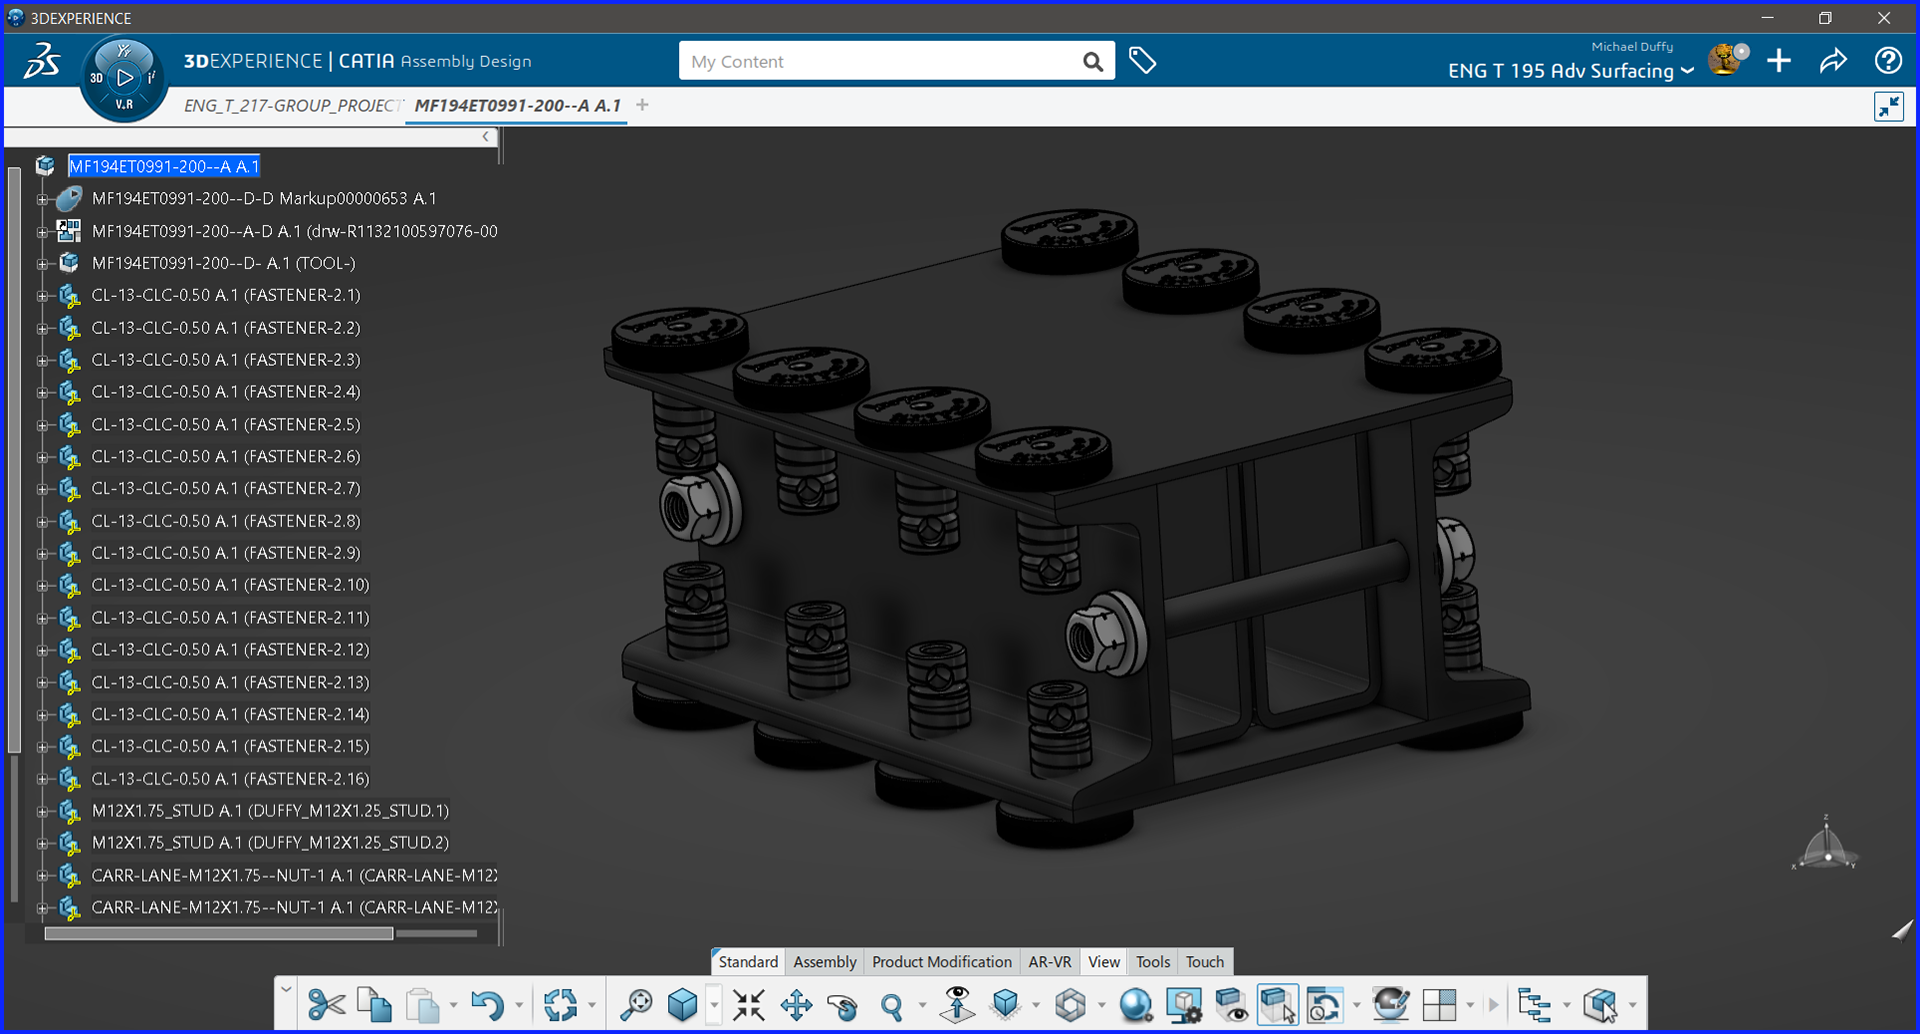Open the 3DEXPERIENCE compass
Screen dimensions: 1920x1034
click(x=124, y=78)
